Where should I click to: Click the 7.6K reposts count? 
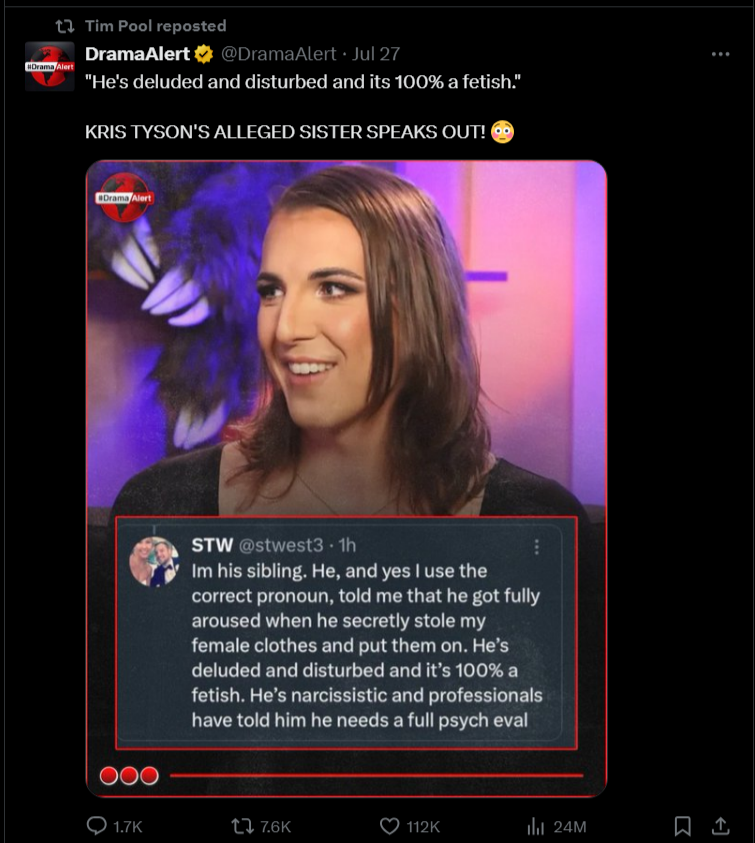(x=275, y=826)
